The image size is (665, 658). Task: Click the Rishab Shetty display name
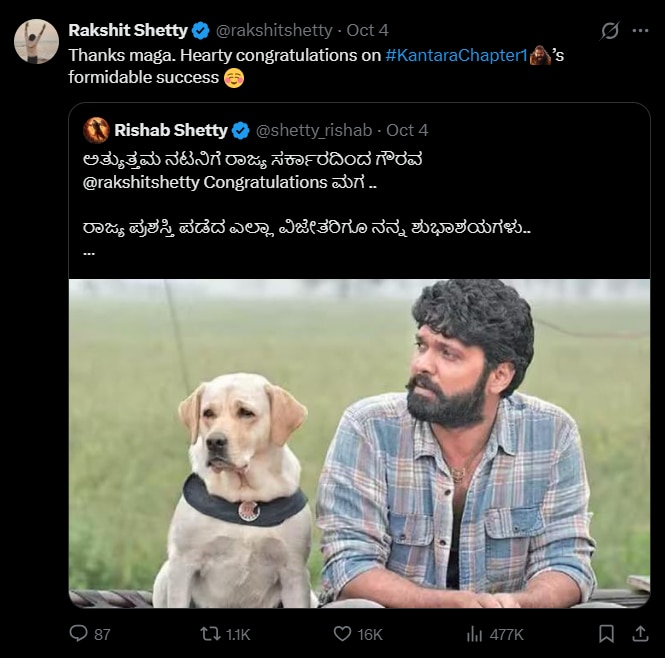[170, 130]
